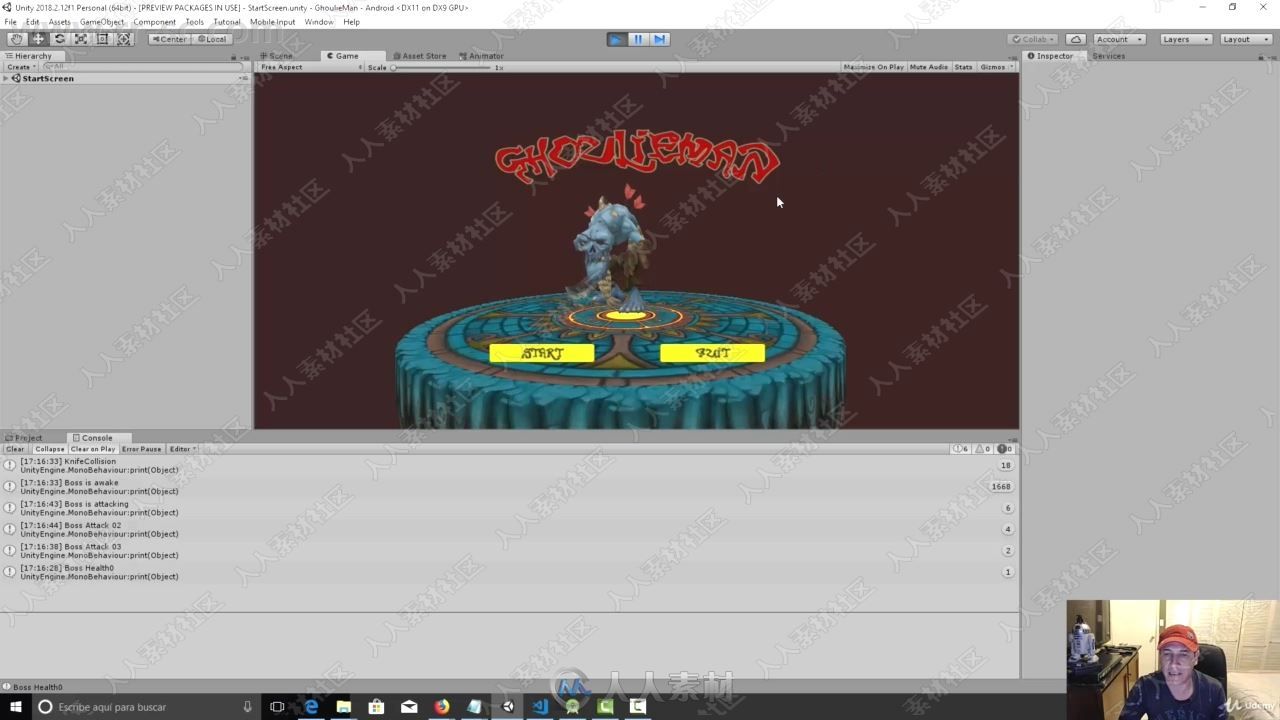This screenshot has width=1280, height=720.
Task: Switch to the Scene tab
Action: click(277, 56)
